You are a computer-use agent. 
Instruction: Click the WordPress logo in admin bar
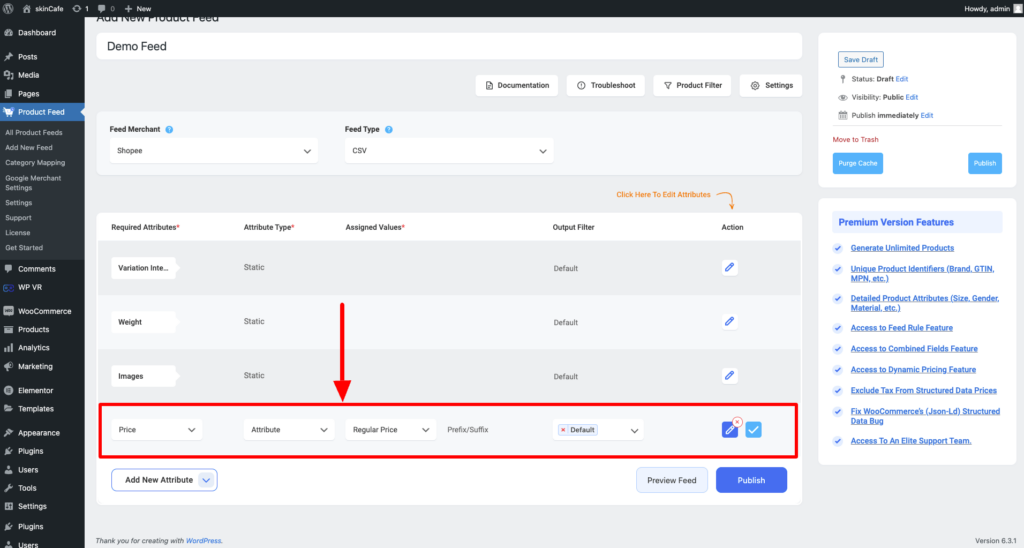[8, 8]
